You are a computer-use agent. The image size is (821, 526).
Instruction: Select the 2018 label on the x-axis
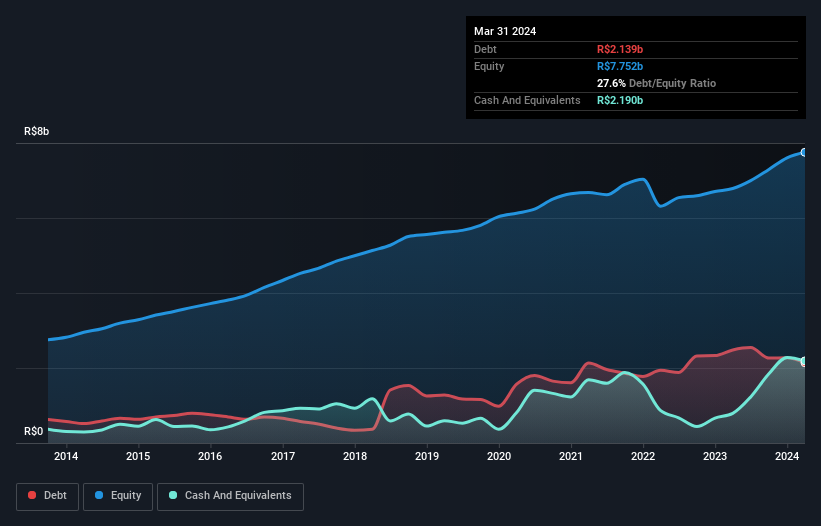tap(354, 457)
